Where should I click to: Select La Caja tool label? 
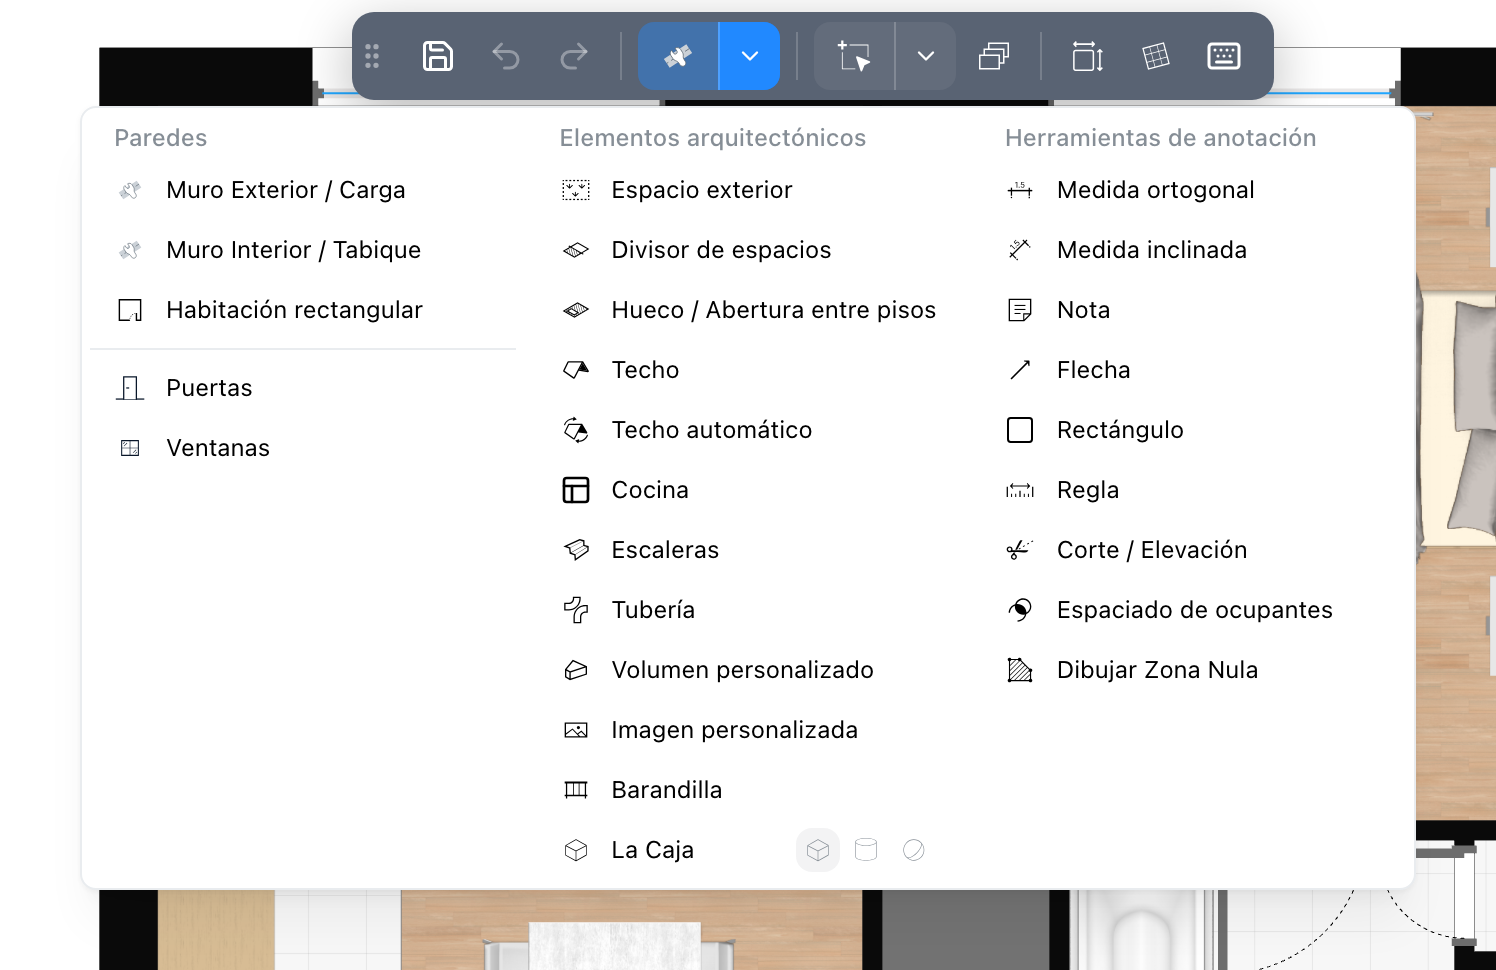(x=652, y=850)
